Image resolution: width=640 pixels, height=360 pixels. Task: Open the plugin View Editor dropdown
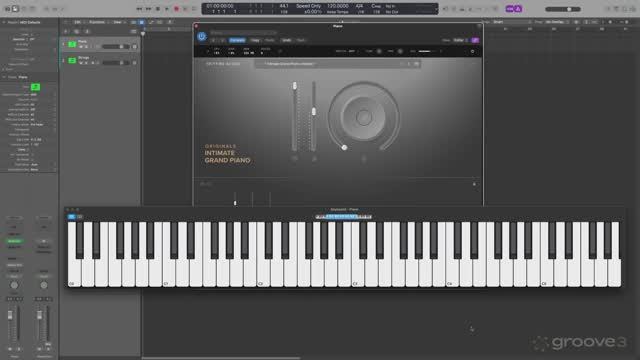[460, 40]
